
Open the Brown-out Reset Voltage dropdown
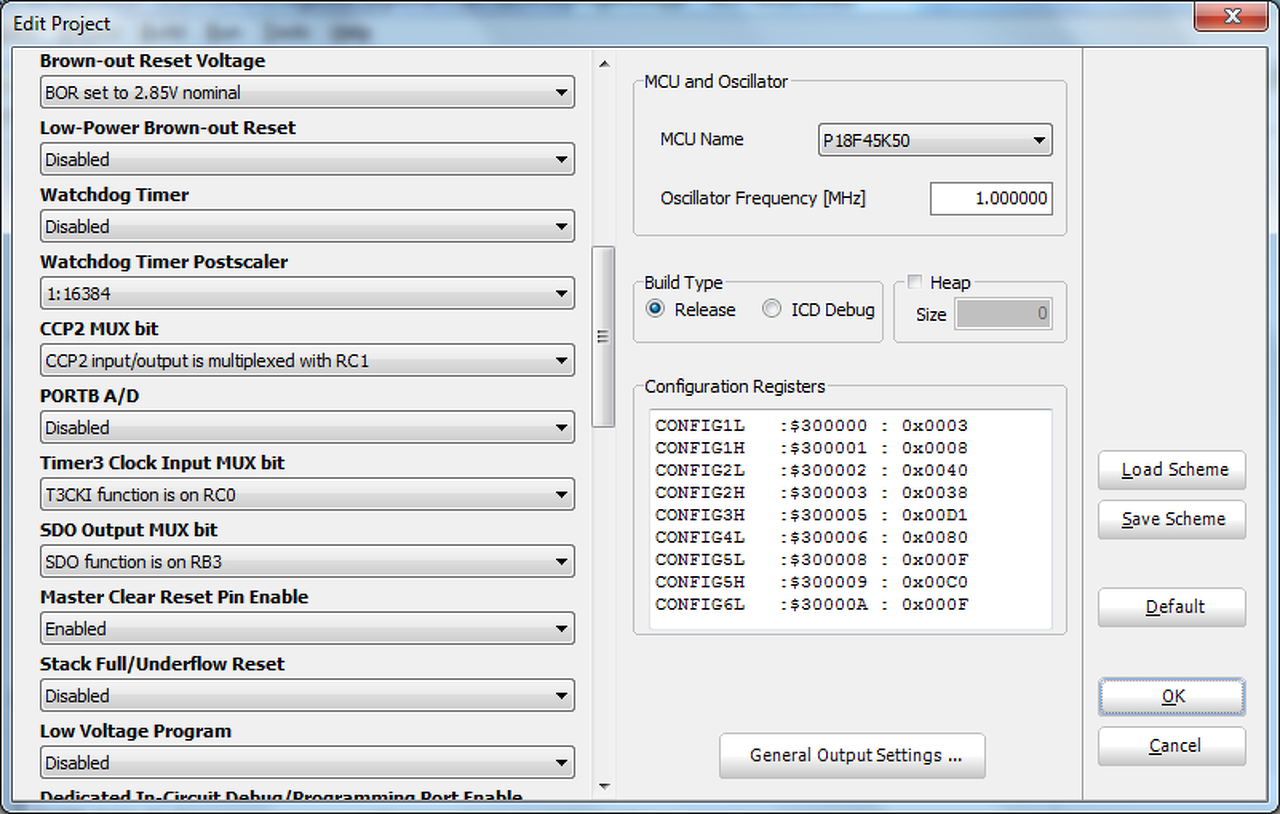pyautogui.click(x=307, y=92)
